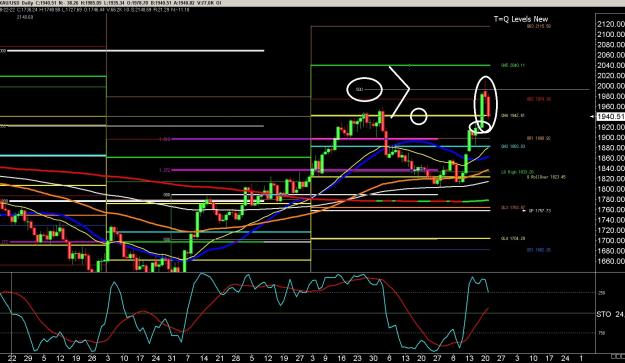625x363 pixels.
Task: Click the 2100.00 price axis label
Action: pyautogui.click(x=611, y=35)
